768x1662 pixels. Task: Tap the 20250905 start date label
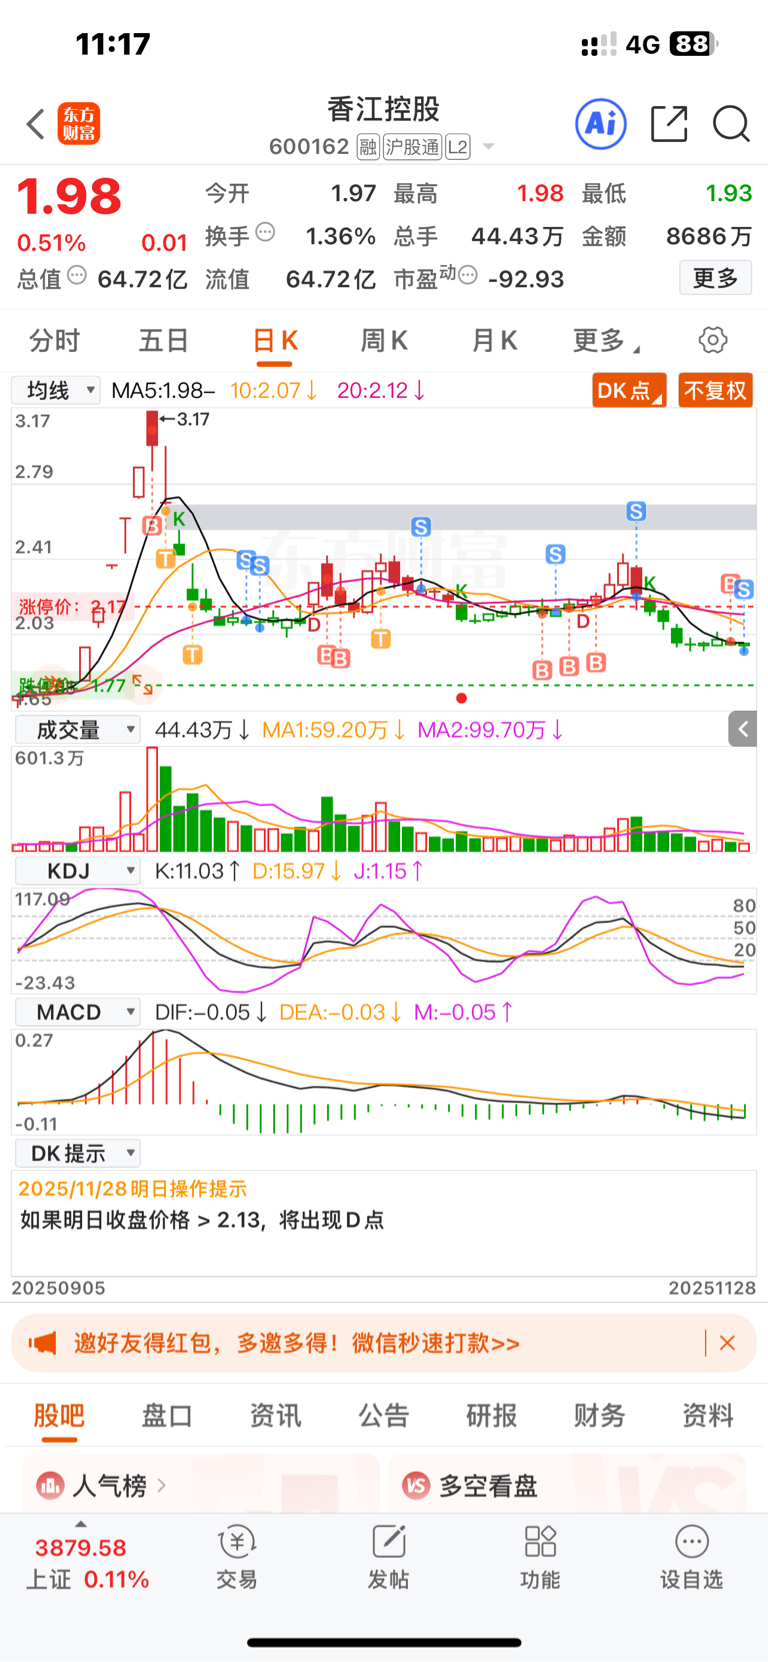(58, 1288)
